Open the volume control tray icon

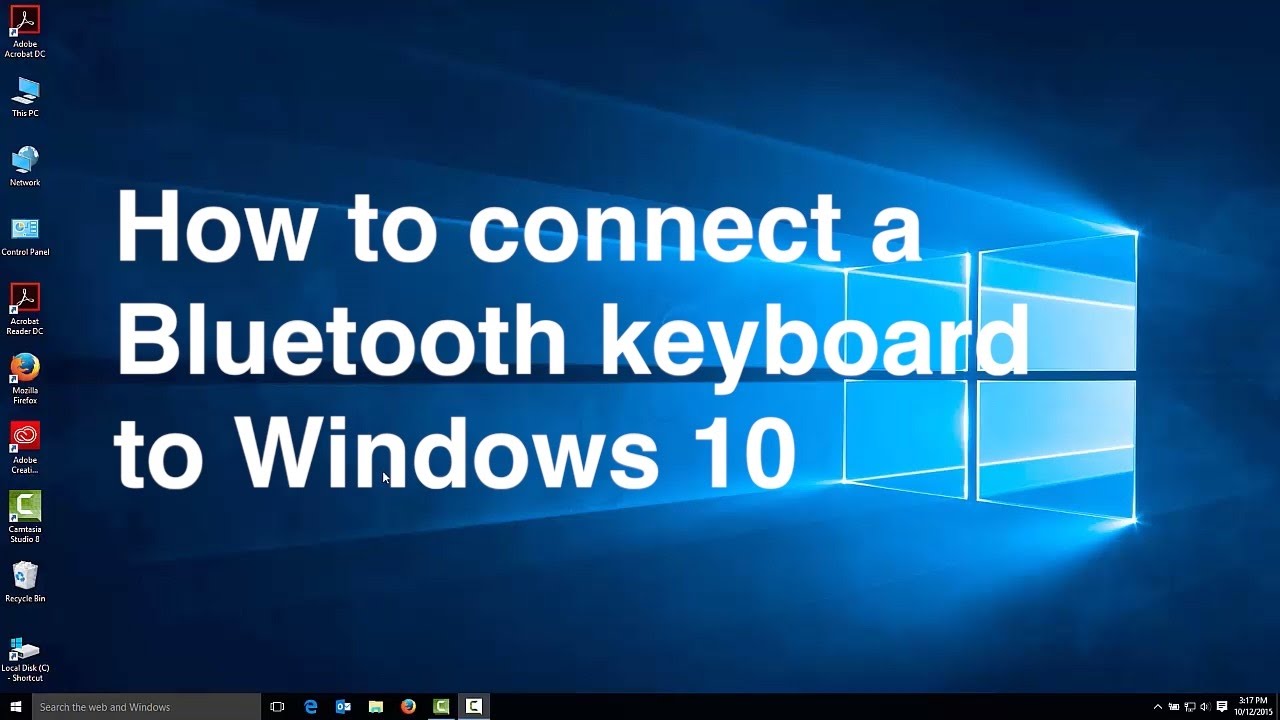point(1206,707)
